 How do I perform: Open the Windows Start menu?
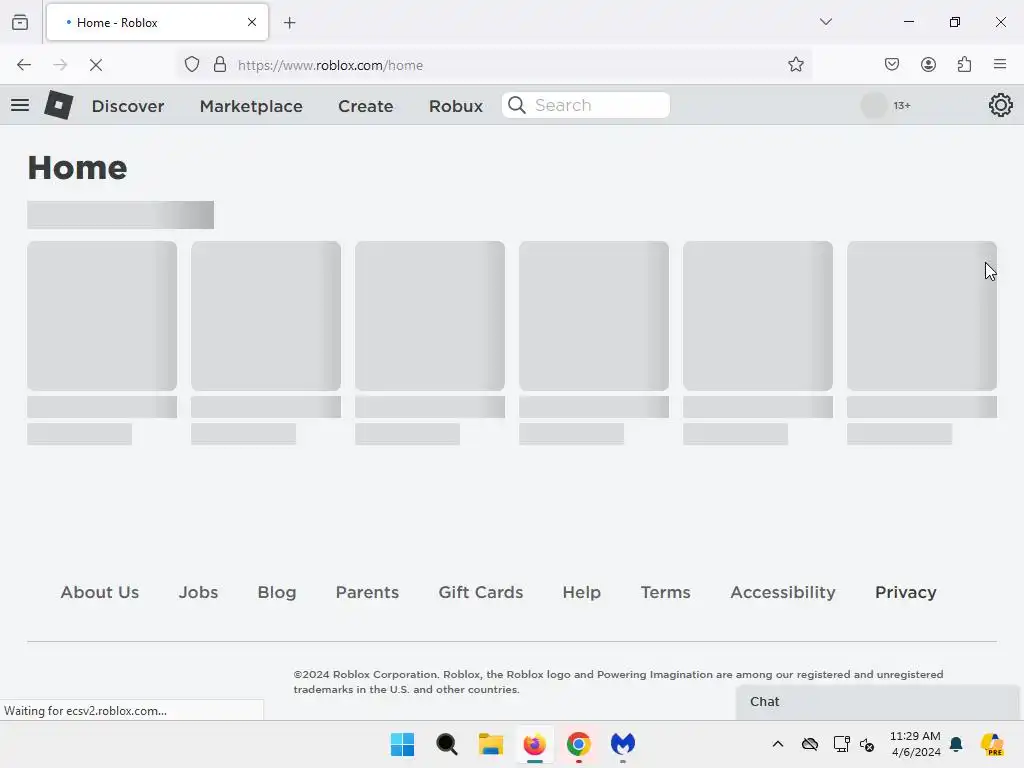pos(402,744)
